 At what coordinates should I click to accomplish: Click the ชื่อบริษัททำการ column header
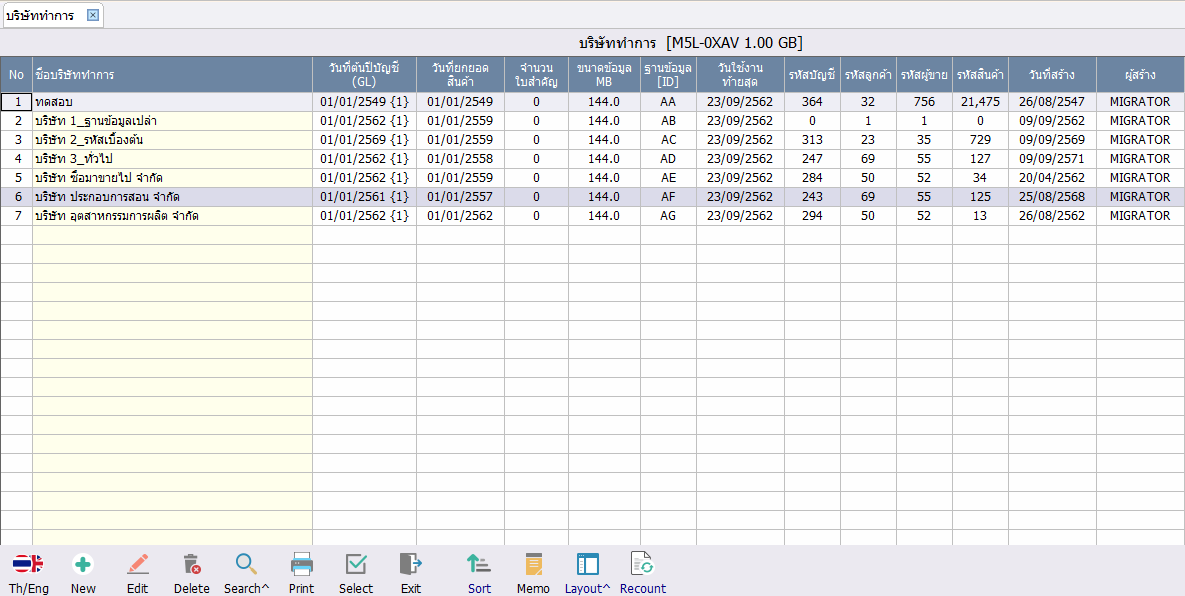pos(172,75)
